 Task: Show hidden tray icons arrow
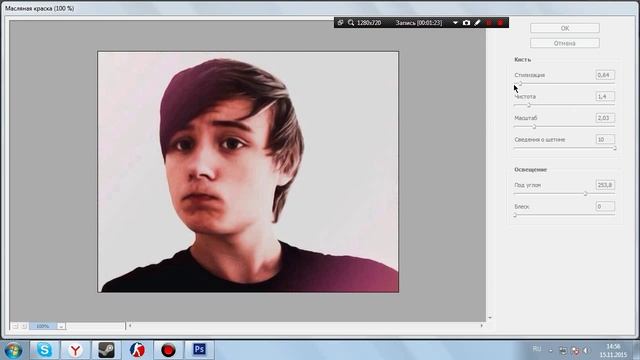(x=550, y=350)
